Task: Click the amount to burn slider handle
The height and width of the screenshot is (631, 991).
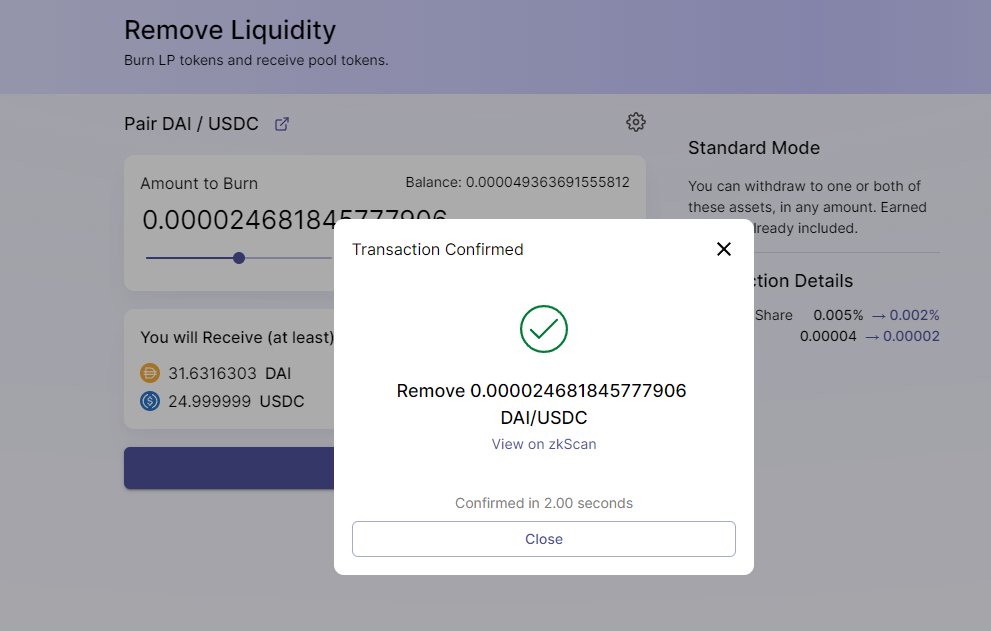Action: click(x=239, y=258)
